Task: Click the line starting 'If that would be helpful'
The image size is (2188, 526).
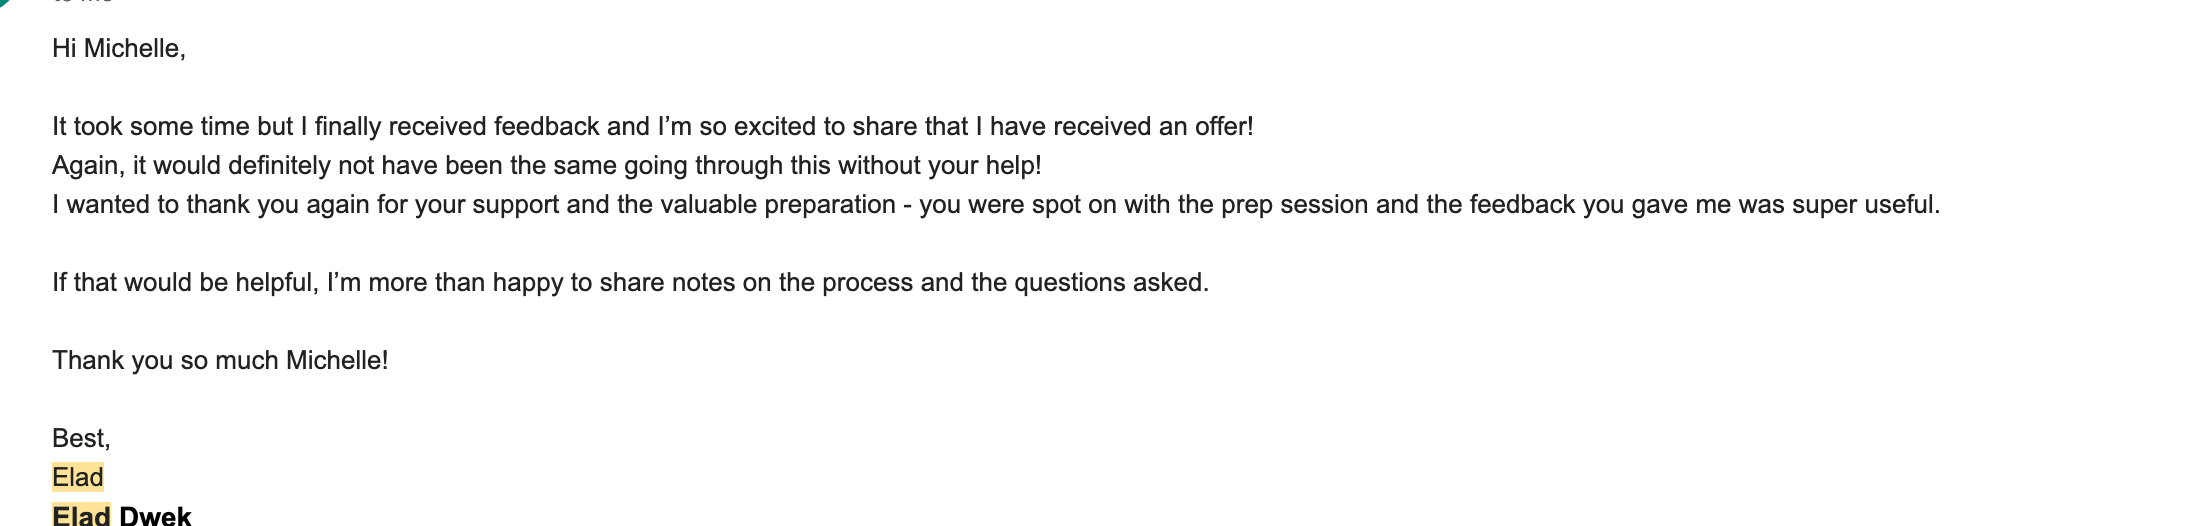Action: click(630, 282)
